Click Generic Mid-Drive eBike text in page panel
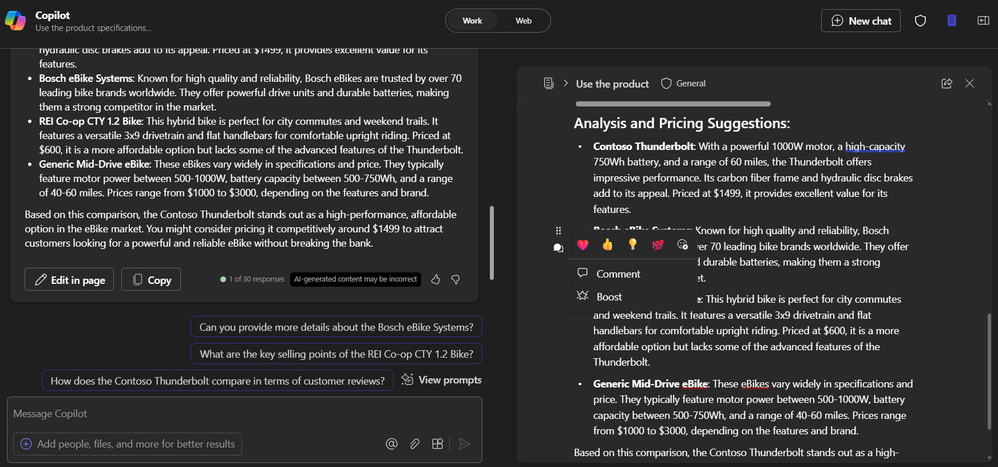The width and height of the screenshot is (998, 467). [650, 384]
